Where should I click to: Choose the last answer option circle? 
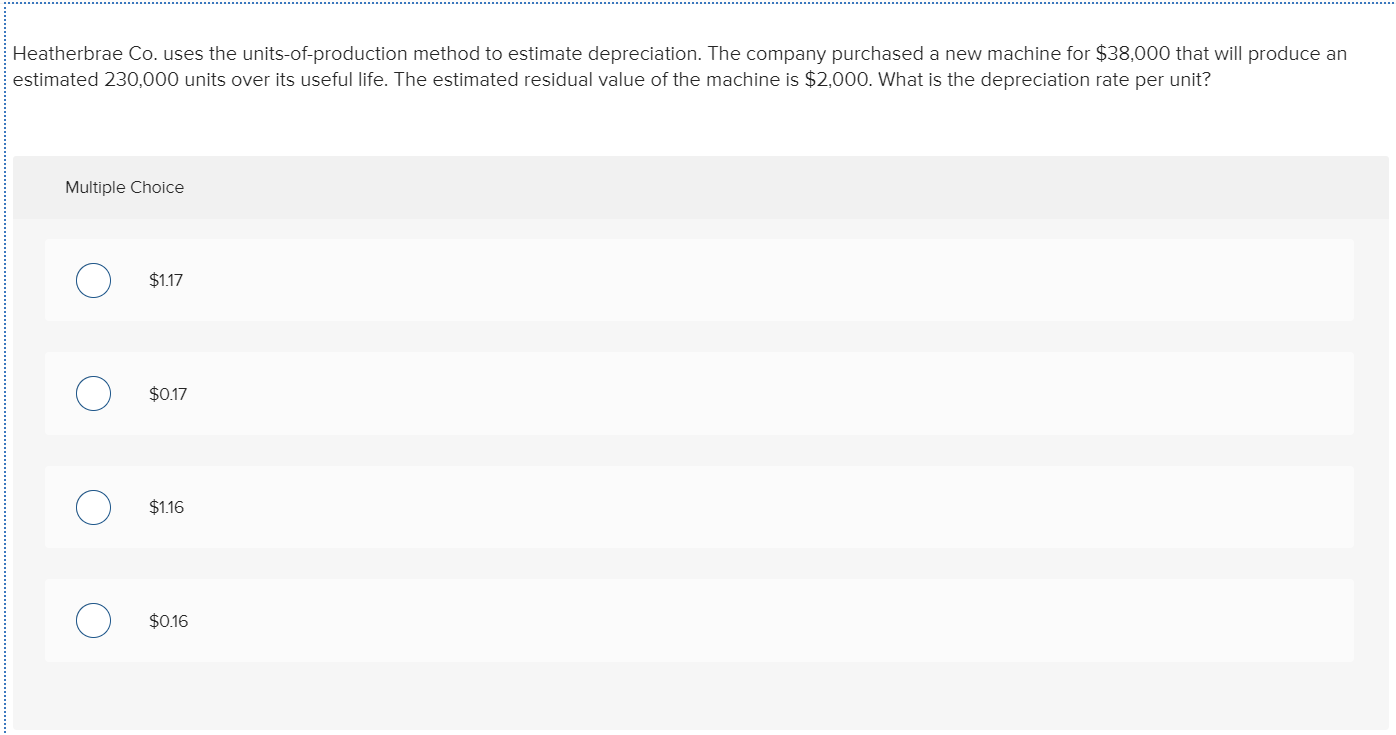[93, 620]
